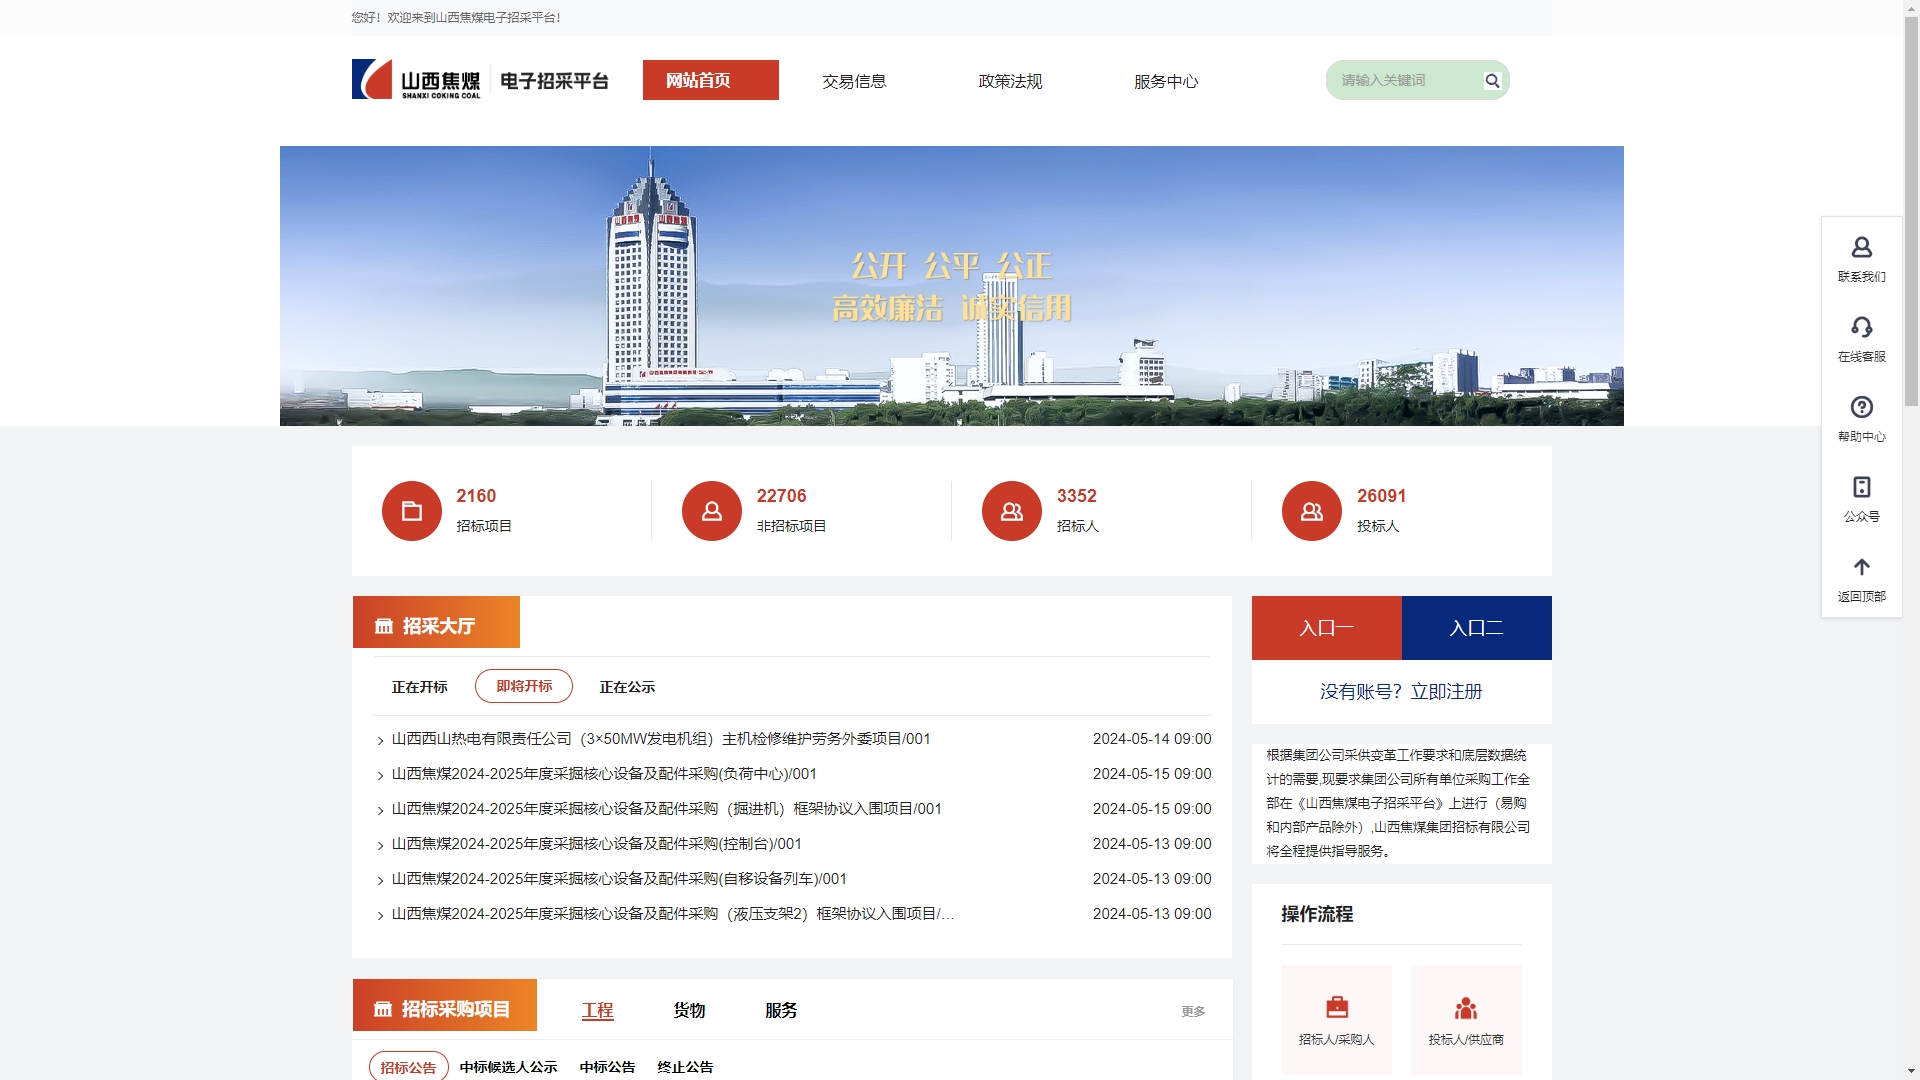Open the 山西西山热电 bidding project entry
The image size is (1920, 1080).
pos(660,739)
